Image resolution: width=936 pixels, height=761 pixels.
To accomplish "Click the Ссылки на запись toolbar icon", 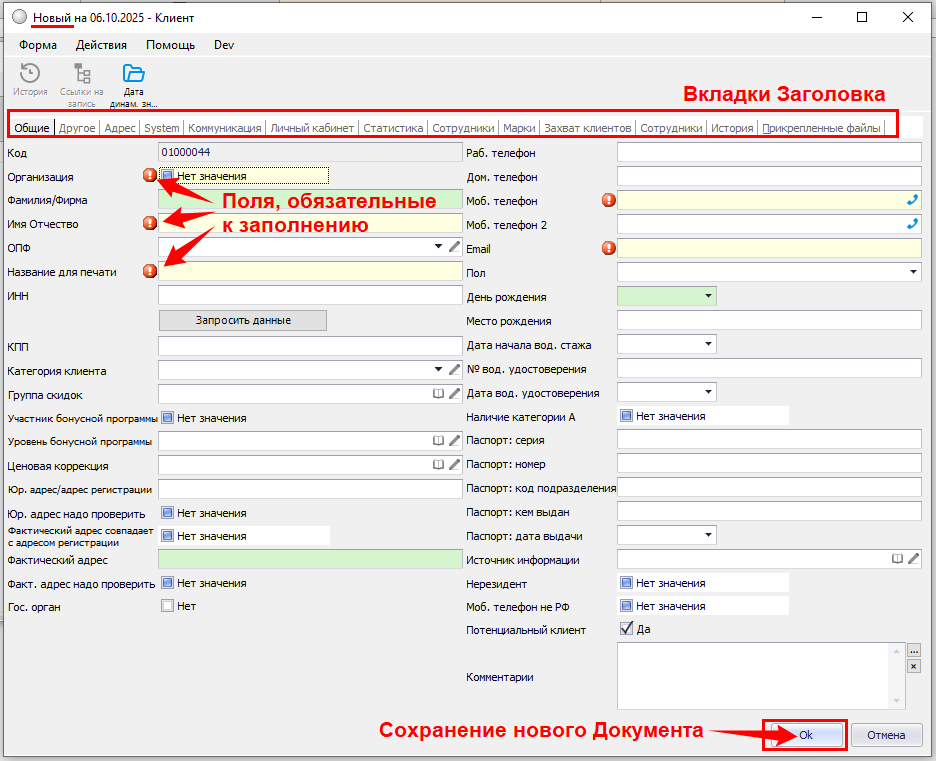I will pyautogui.click(x=82, y=74).
